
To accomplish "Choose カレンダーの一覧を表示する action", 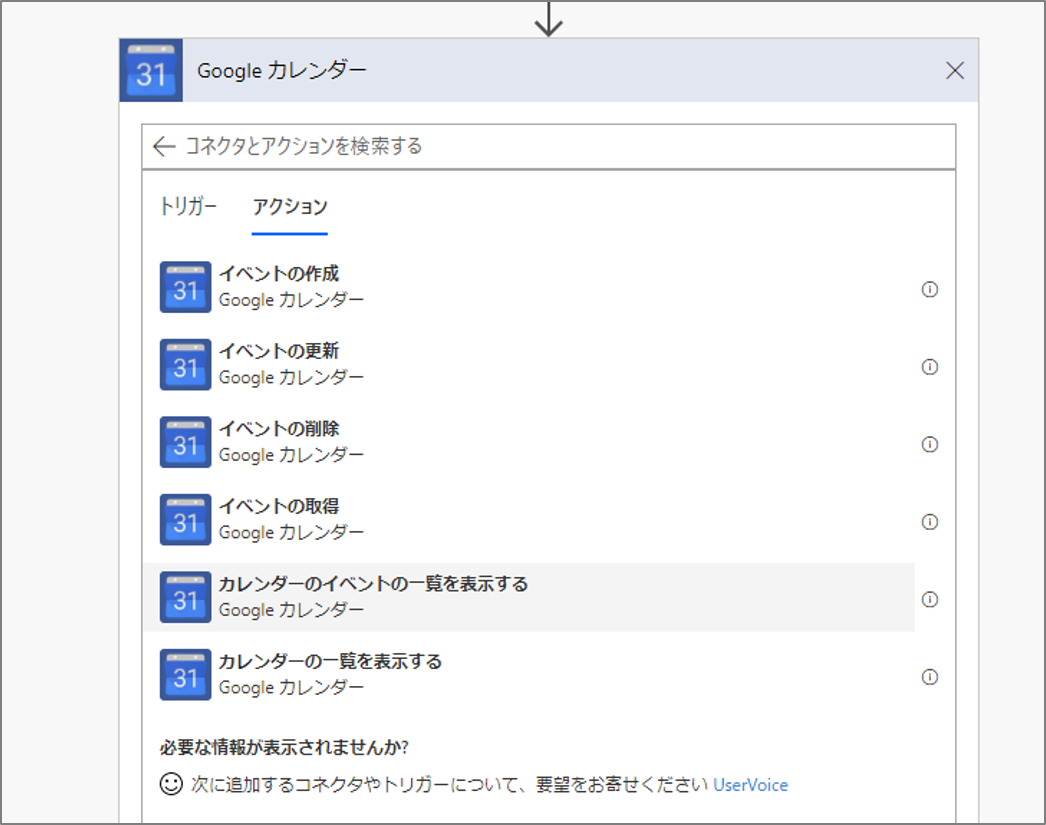I will pos(528,674).
